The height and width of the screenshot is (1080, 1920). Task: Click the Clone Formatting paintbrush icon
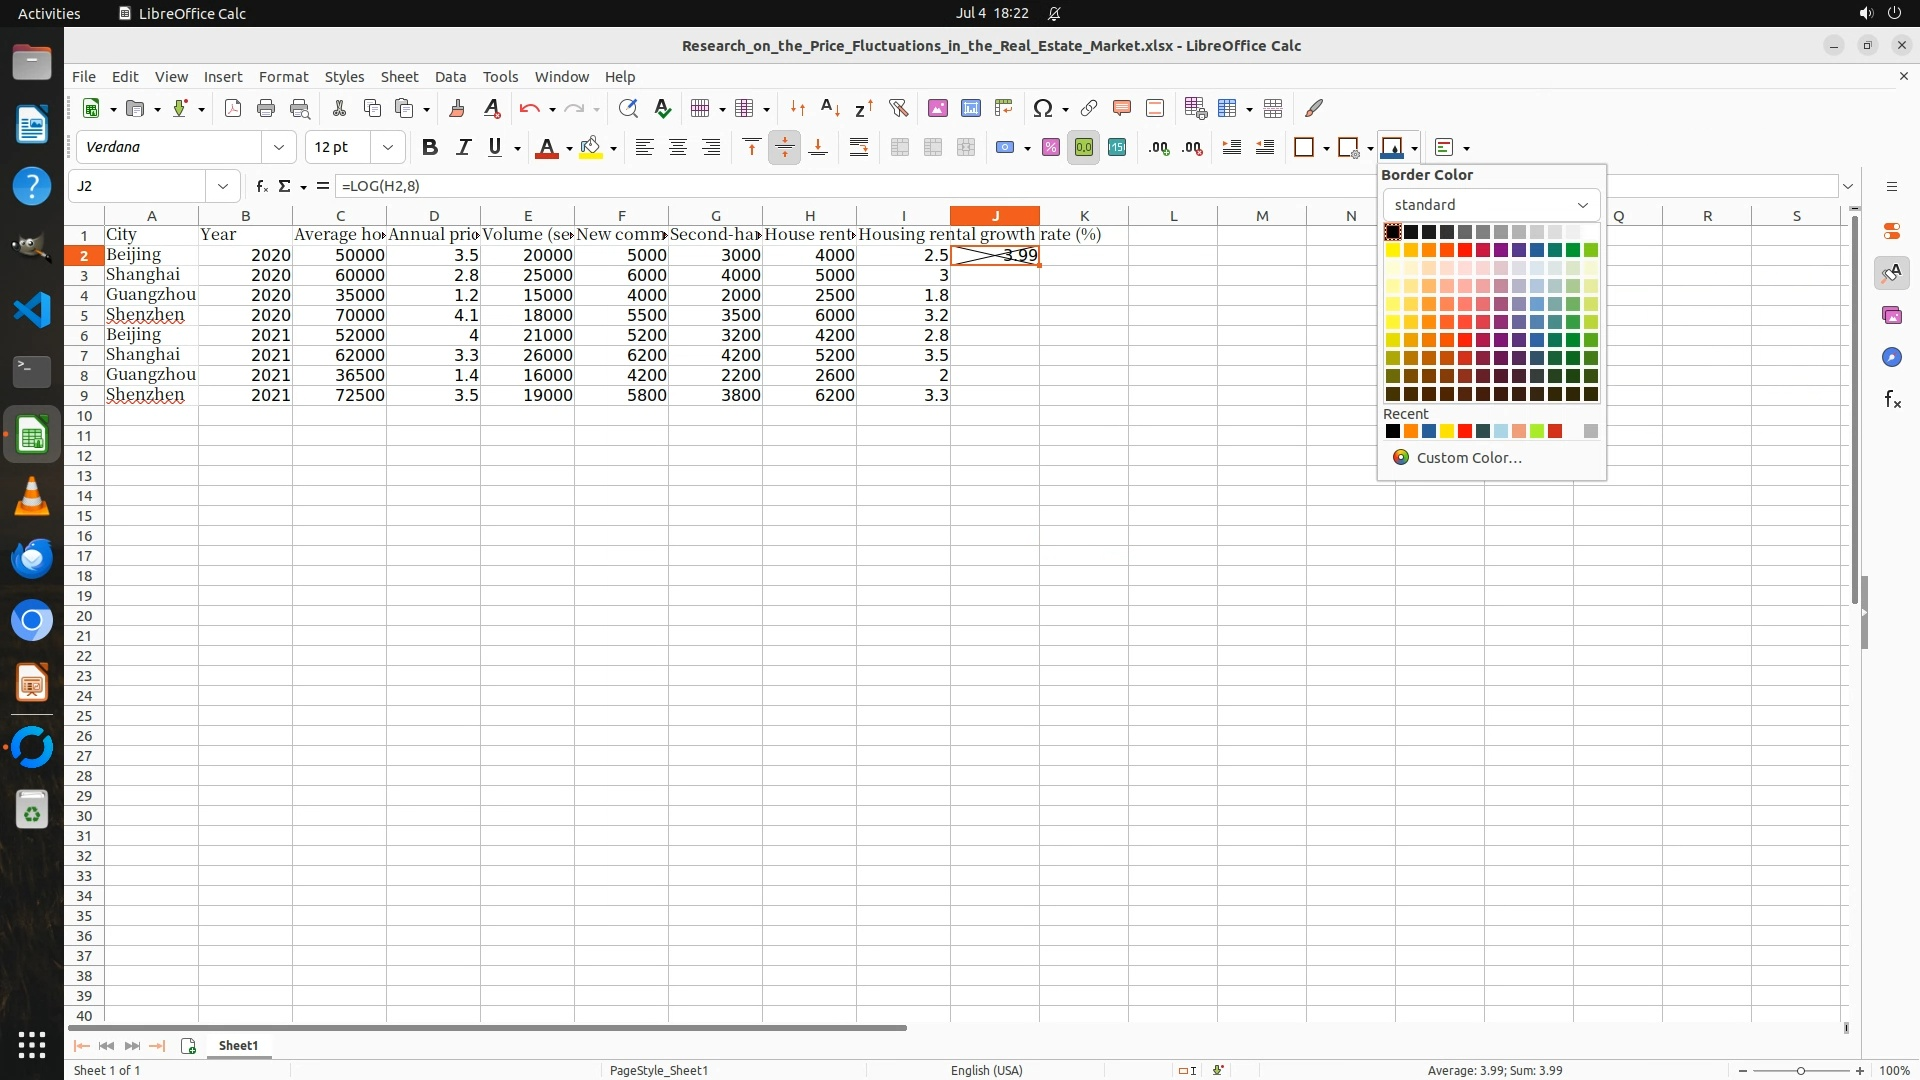tap(457, 108)
